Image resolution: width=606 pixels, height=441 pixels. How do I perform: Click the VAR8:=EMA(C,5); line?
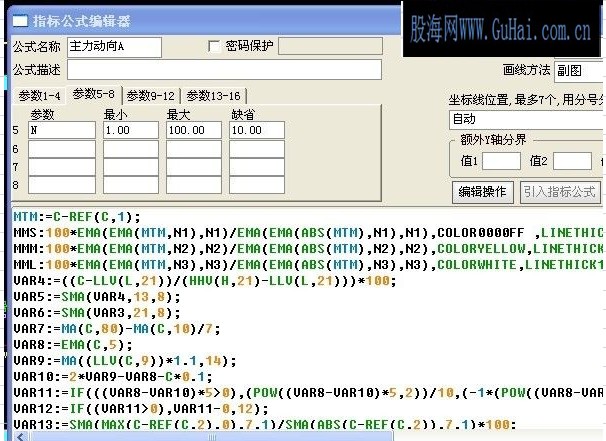tap(73, 345)
